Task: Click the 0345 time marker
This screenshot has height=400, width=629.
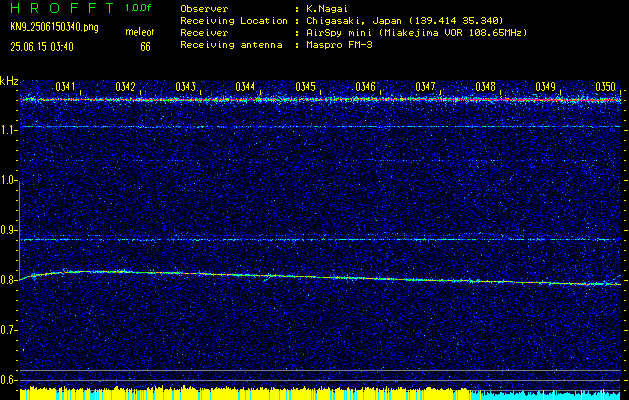Action: (x=305, y=87)
